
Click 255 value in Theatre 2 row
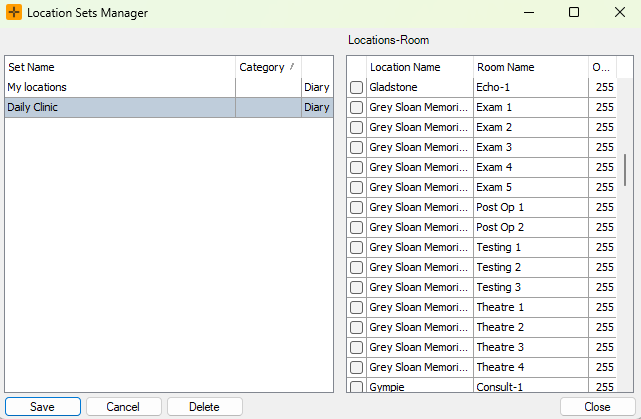(605, 327)
